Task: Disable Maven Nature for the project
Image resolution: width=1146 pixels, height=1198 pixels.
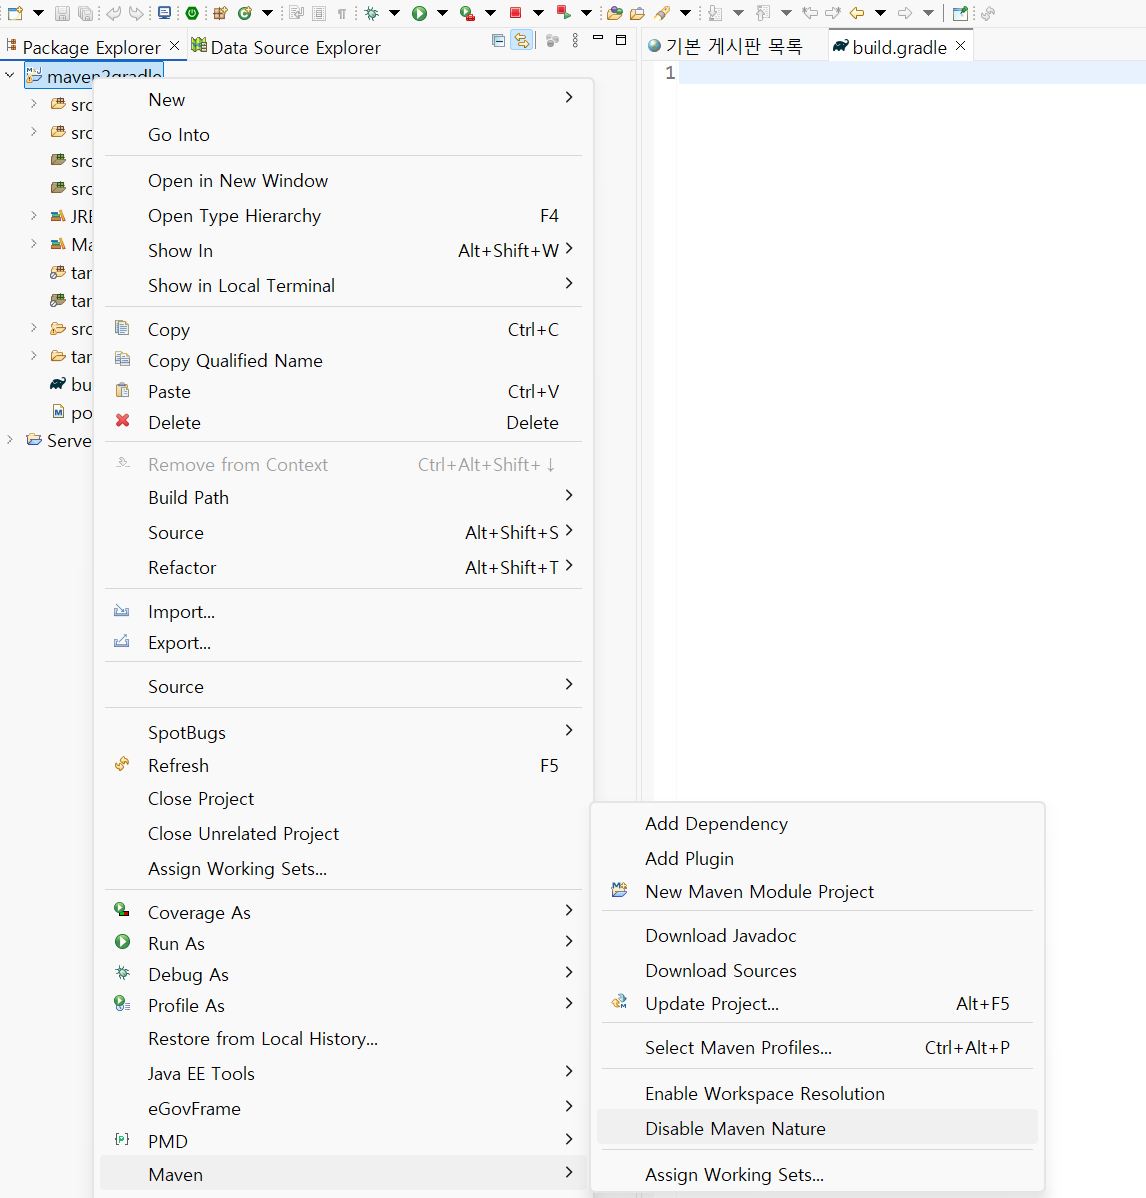Action: click(735, 1128)
